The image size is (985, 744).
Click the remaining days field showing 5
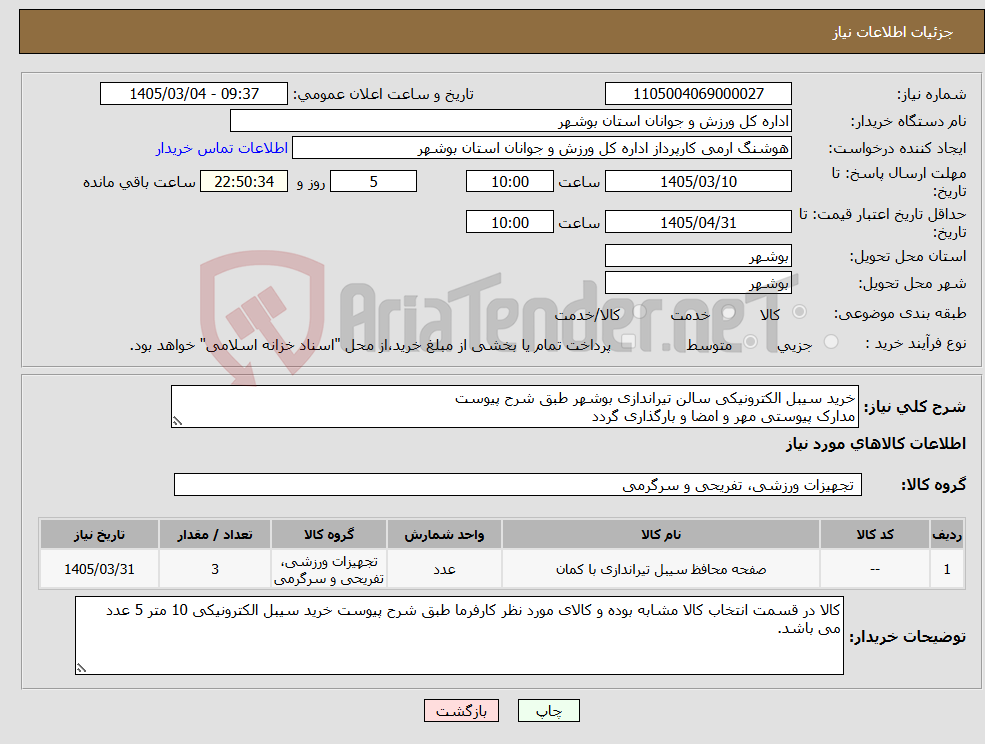coord(373,182)
